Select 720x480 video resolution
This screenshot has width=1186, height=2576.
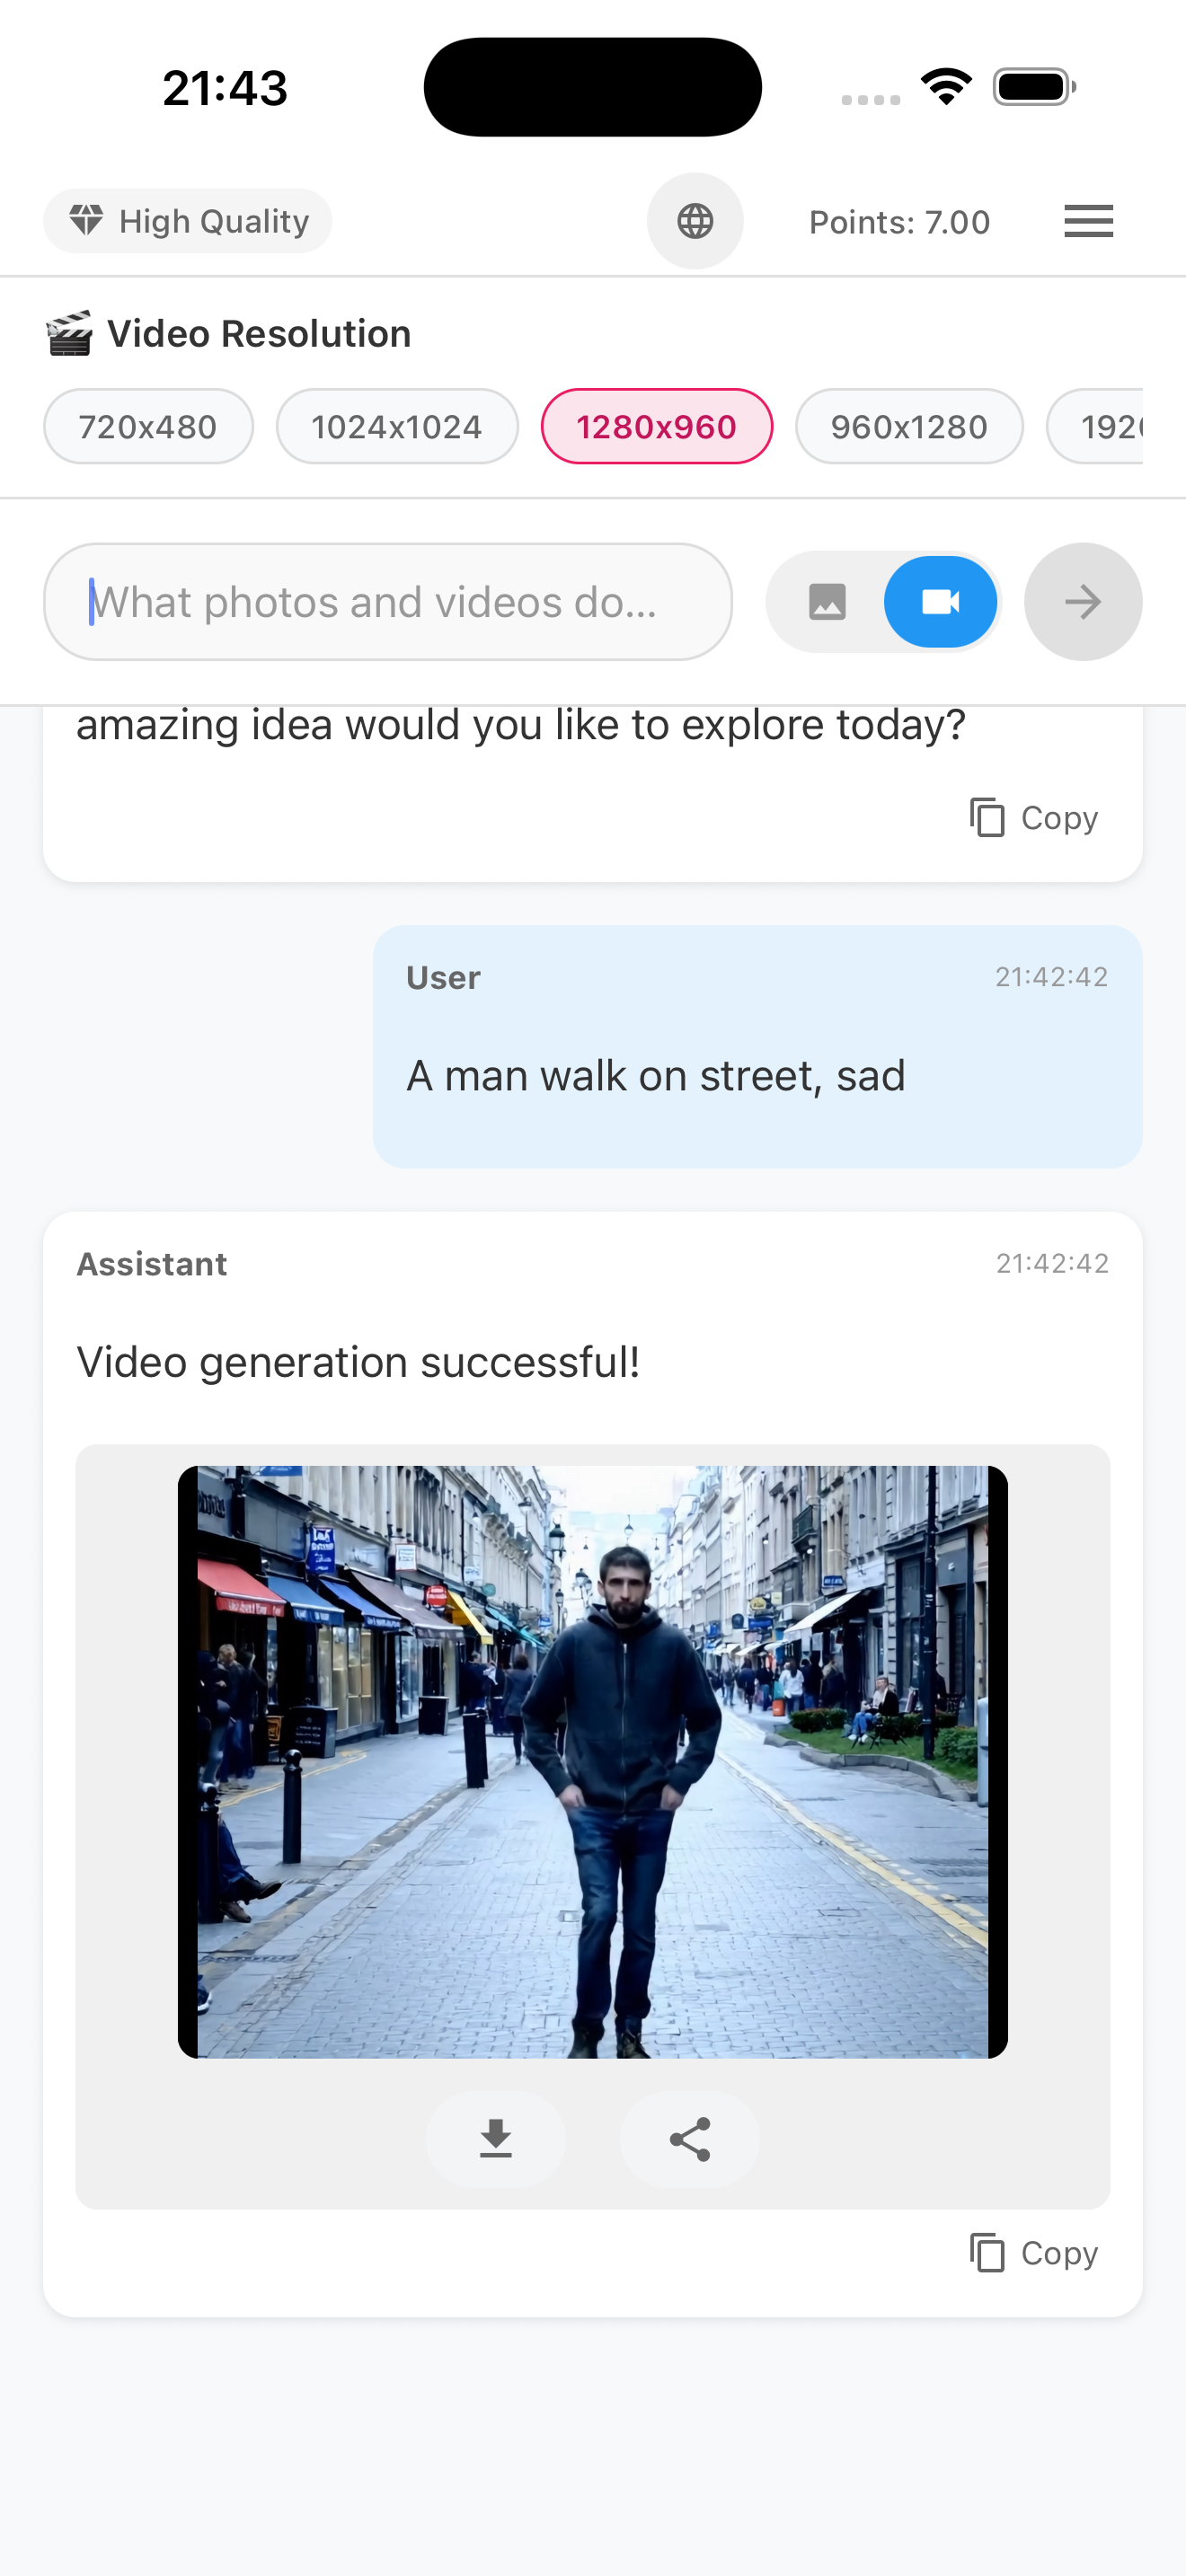tap(148, 427)
